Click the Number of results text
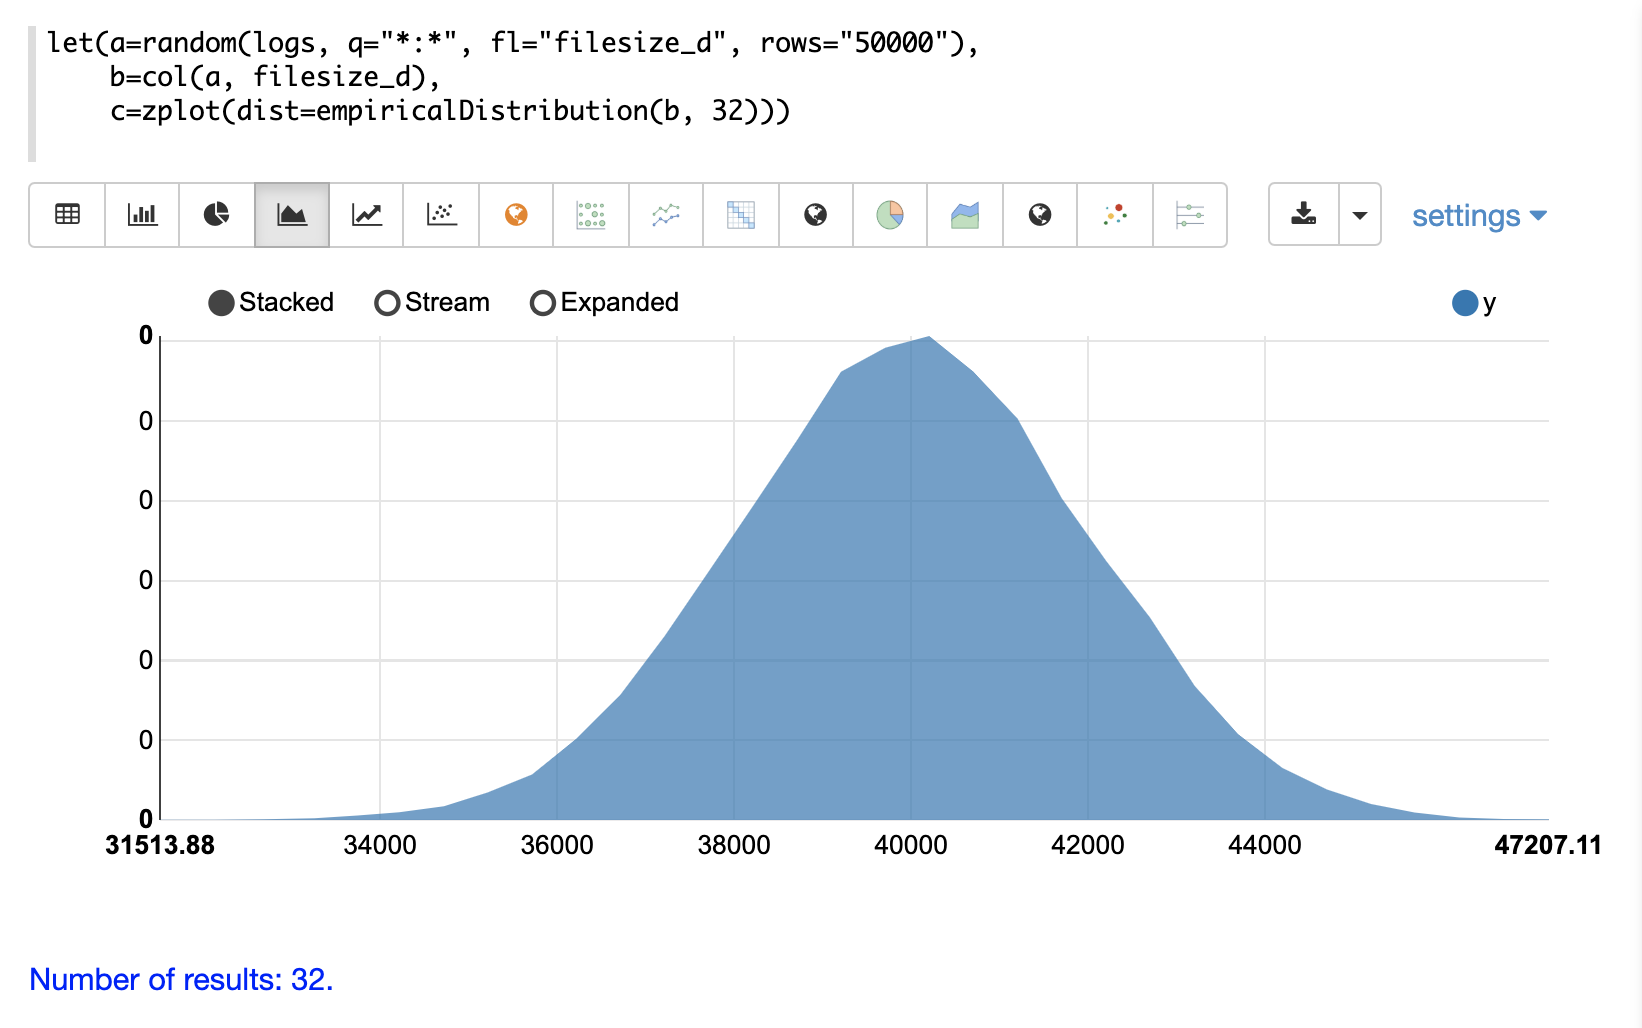This screenshot has width=1642, height=1028. pyautogui.click(x=181, y=979)
